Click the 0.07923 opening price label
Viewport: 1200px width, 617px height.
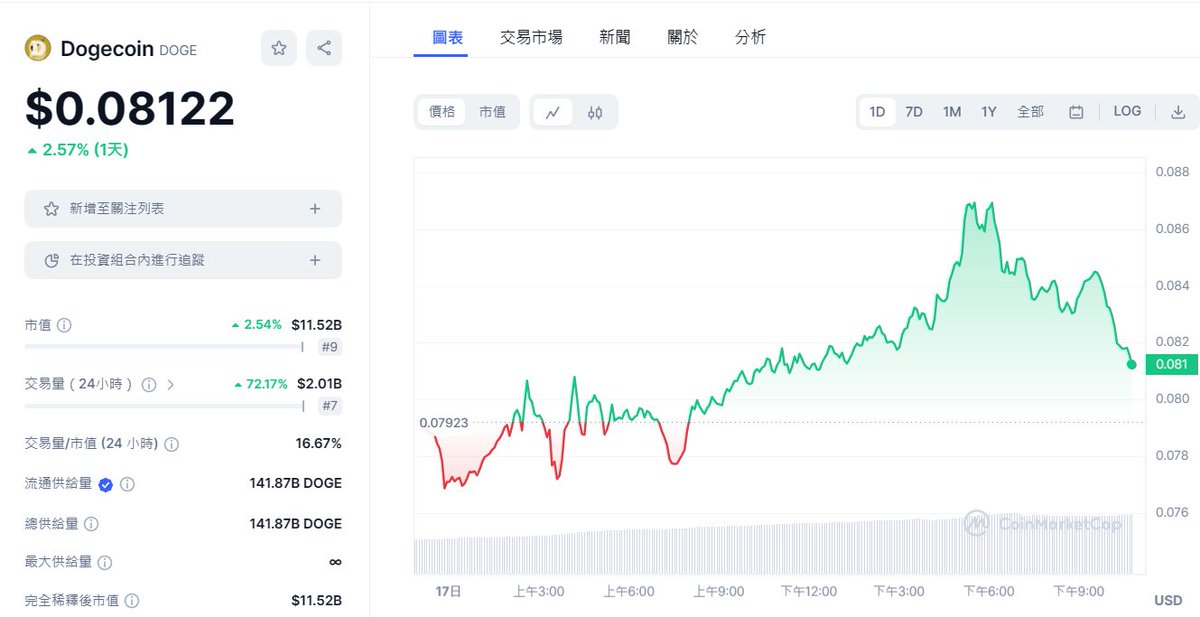pos(443,423)
